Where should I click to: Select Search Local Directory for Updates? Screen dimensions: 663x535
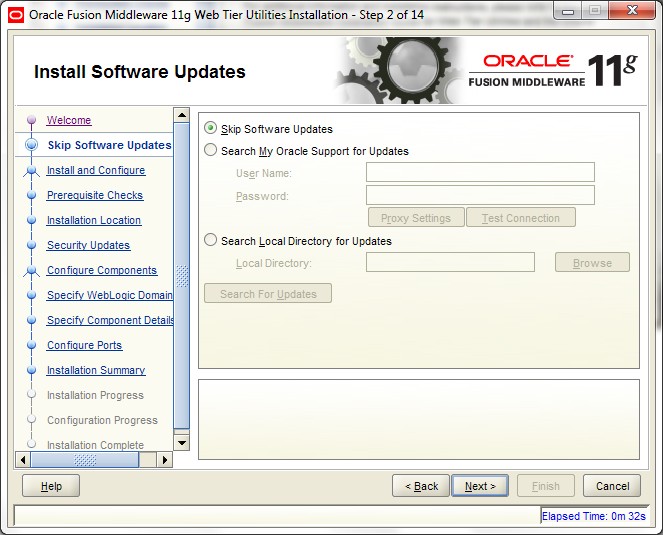[211, 240]
